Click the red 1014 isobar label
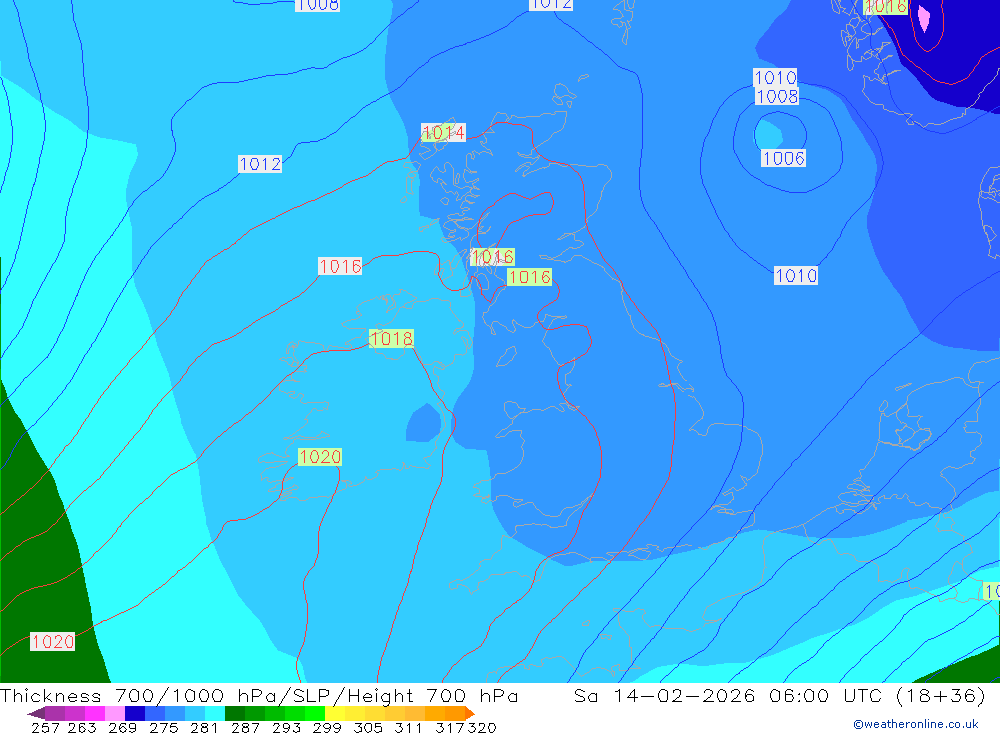 click(x=443, y=133)
